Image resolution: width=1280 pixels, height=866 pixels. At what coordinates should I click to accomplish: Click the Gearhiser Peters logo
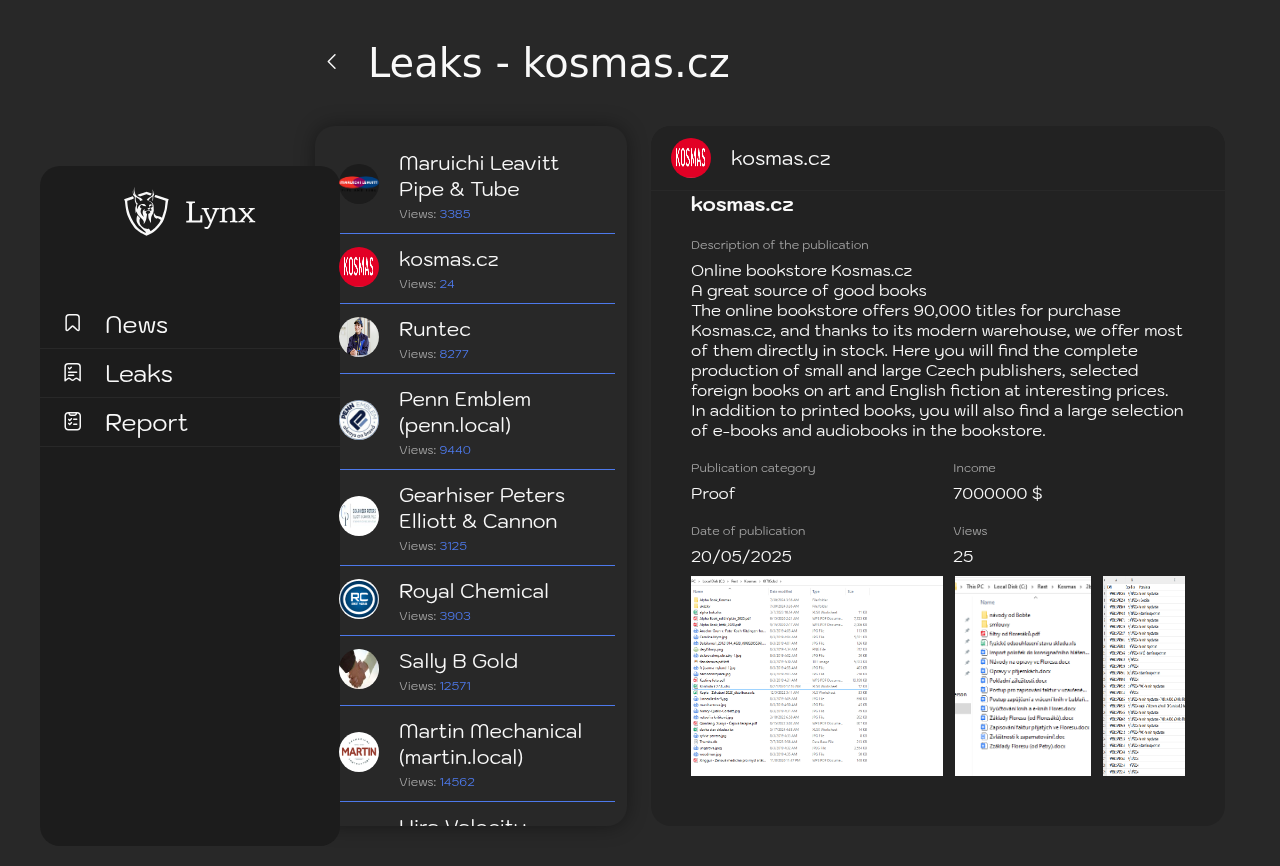[x=359, y=516]
